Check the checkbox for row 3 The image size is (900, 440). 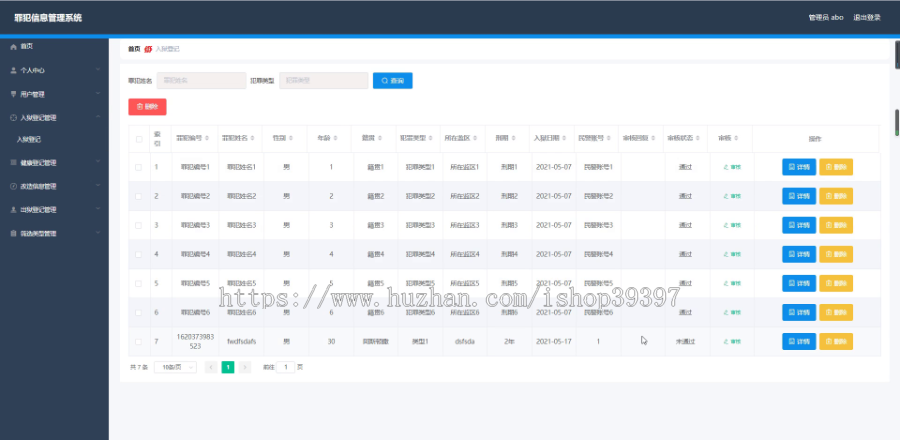coord(138,225)
